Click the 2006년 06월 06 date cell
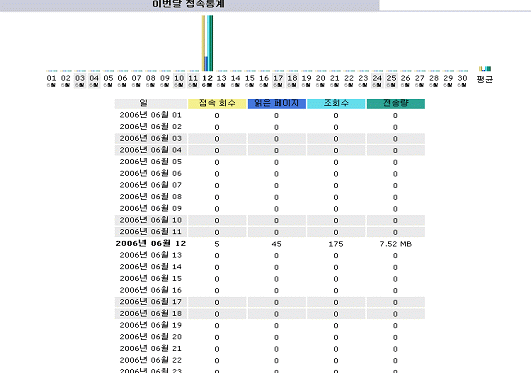Image resolution: width=531 pixels, height=377 pixels. click(x=151, y=173)
